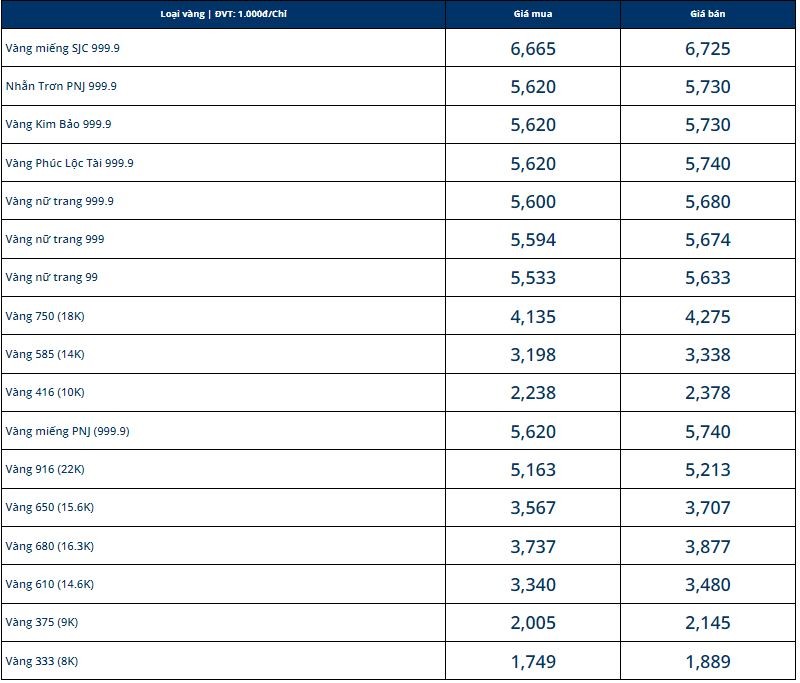
Task: Select the 'Vàng Kim Bảo 999.9' label
Action: tap(58, 124)
